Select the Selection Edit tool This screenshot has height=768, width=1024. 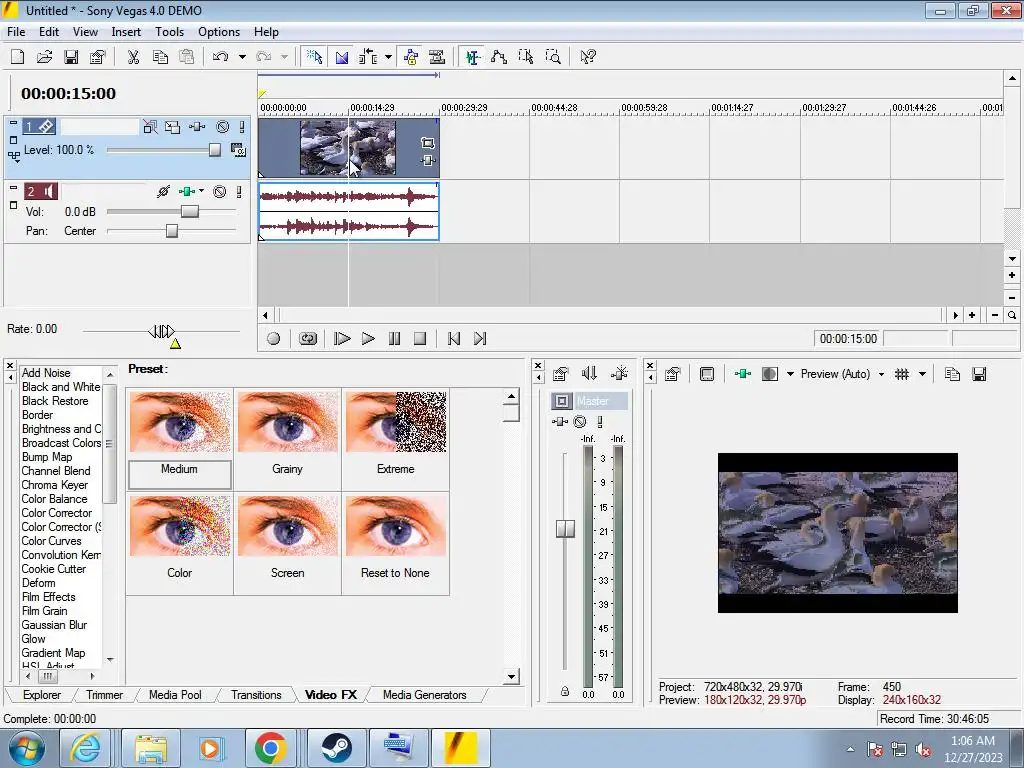click(x=526, y=57)
